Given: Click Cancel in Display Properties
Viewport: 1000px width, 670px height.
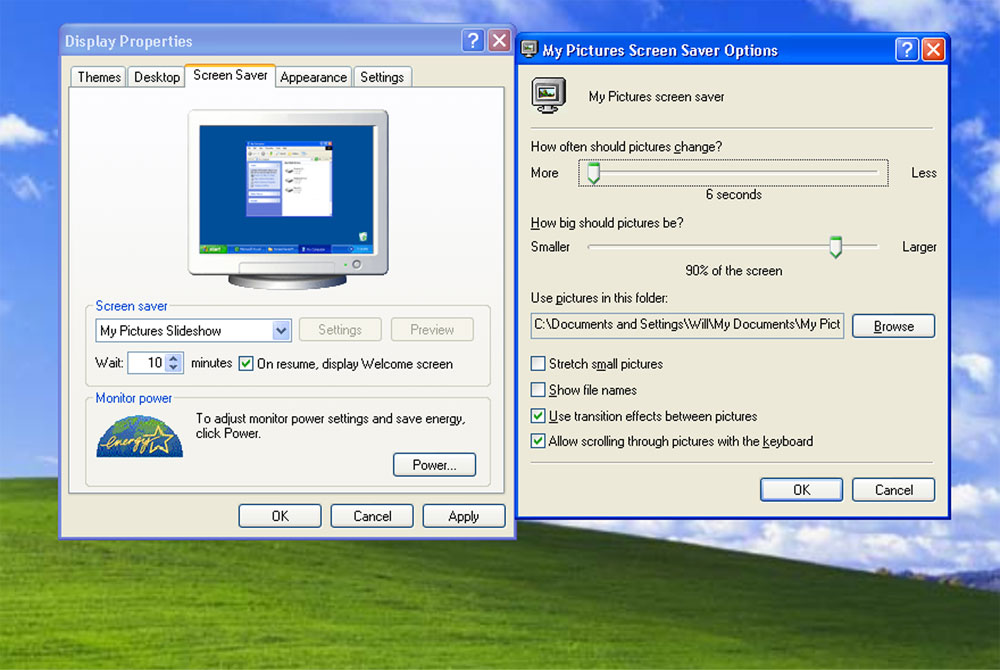Looking at the screenshot, I should 372,516.
